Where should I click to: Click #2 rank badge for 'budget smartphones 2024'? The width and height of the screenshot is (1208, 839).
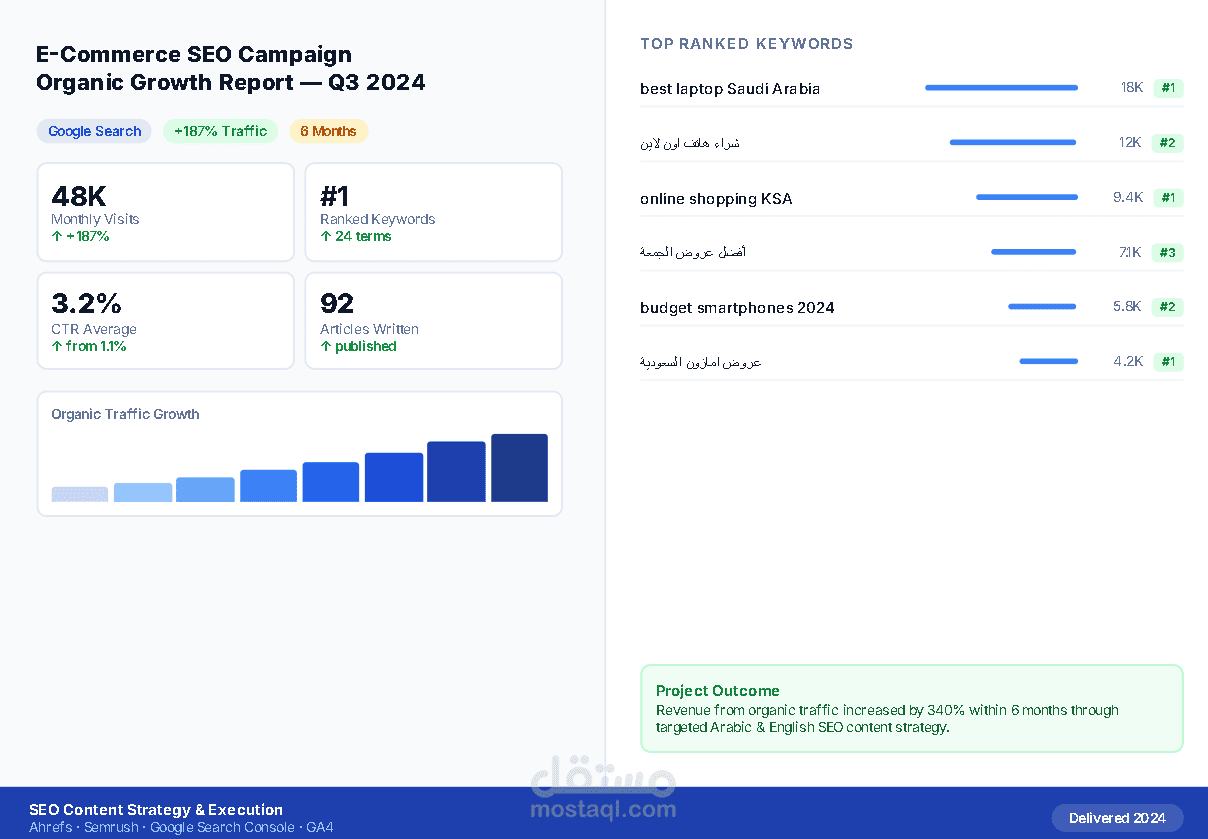[x=1168, y=307]
